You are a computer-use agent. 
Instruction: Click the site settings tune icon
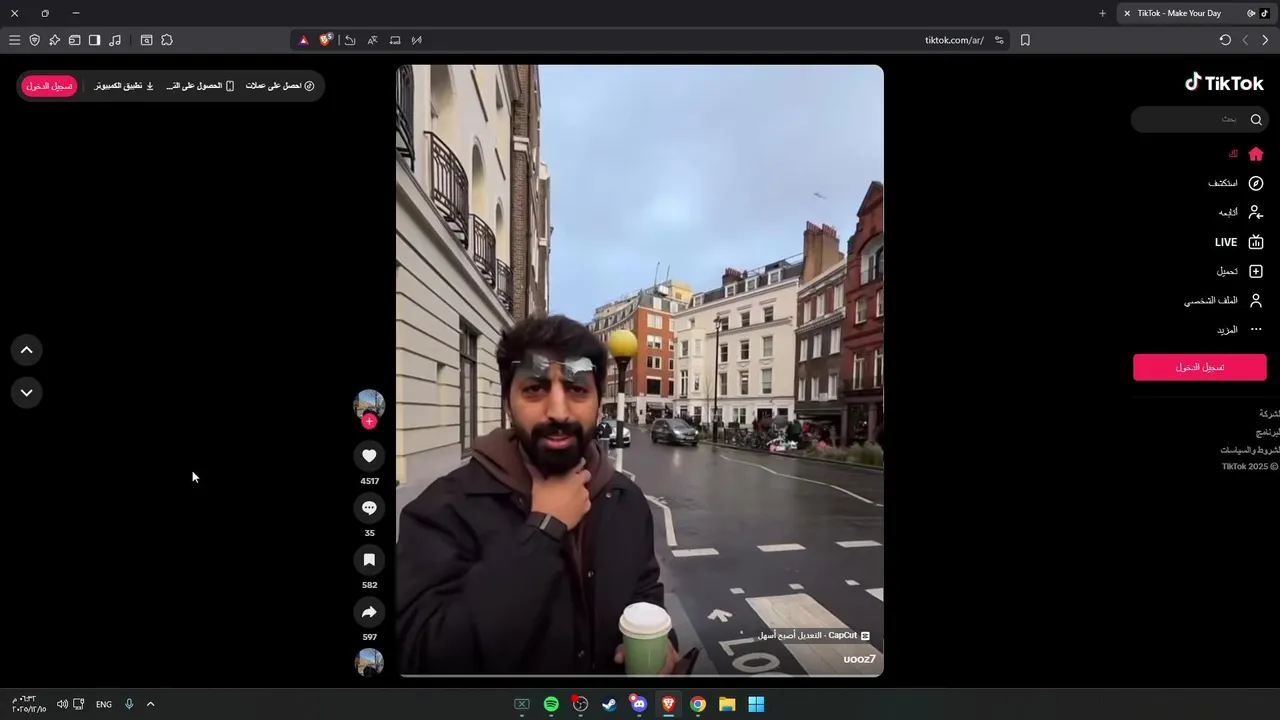coord(999,40)
